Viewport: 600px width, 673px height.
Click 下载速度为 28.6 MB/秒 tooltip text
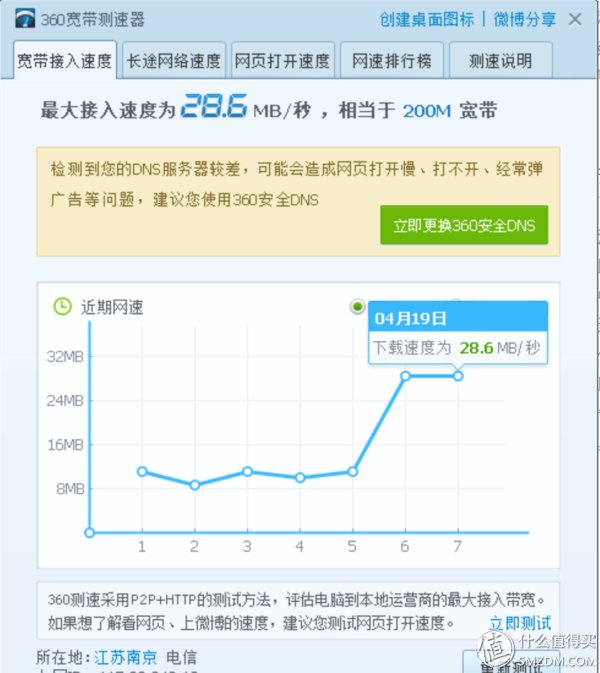[456, 347]
